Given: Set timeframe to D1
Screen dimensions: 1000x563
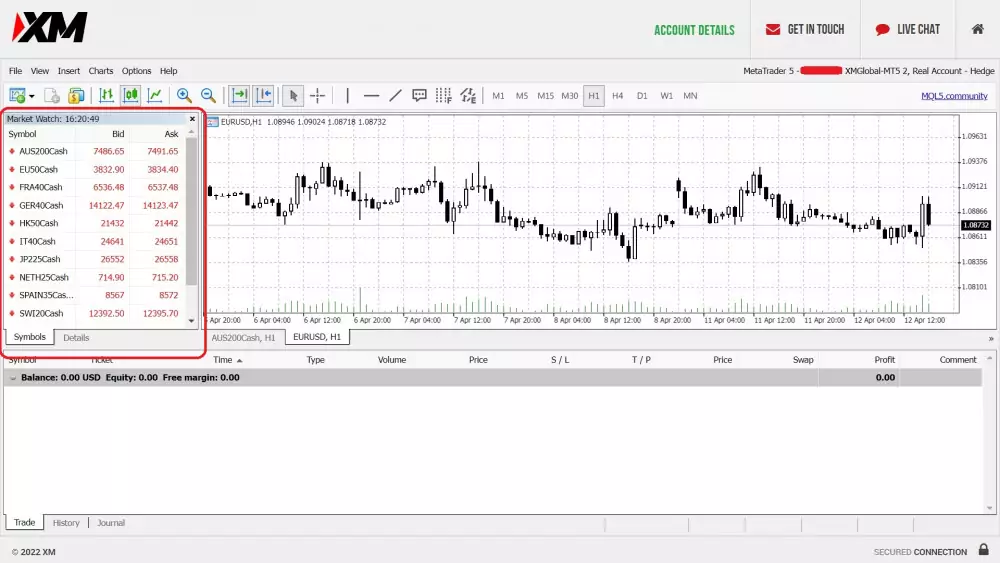Looking at the screenshot, I should click(642, 96).
